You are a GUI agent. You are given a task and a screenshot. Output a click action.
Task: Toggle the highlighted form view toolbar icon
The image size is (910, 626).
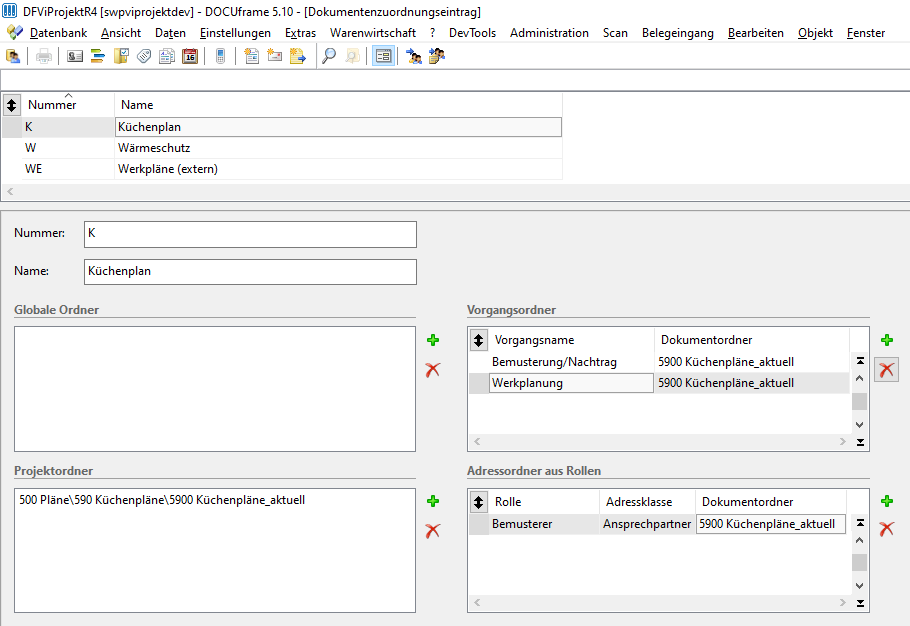click(384, 56)
